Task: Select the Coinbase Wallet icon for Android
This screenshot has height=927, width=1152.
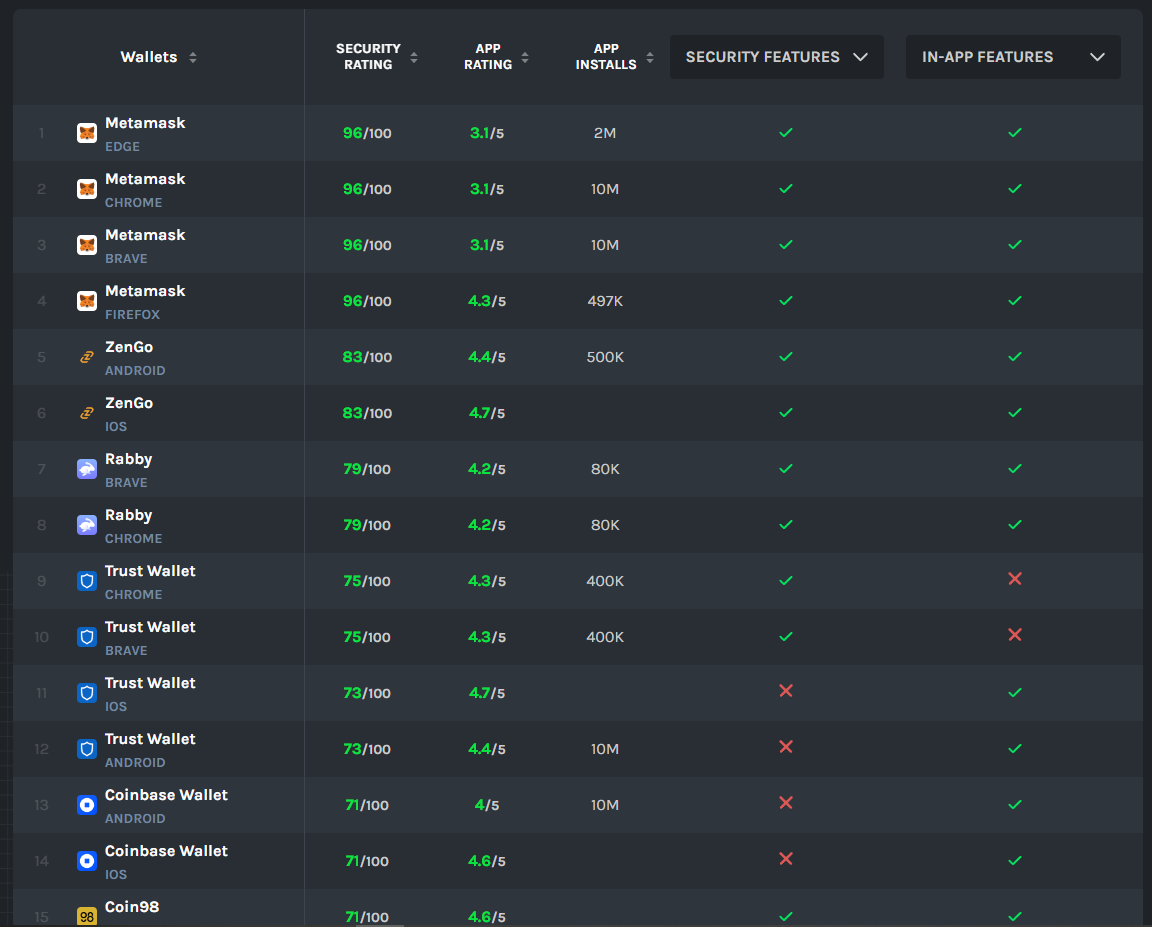Action: point(86,804)
